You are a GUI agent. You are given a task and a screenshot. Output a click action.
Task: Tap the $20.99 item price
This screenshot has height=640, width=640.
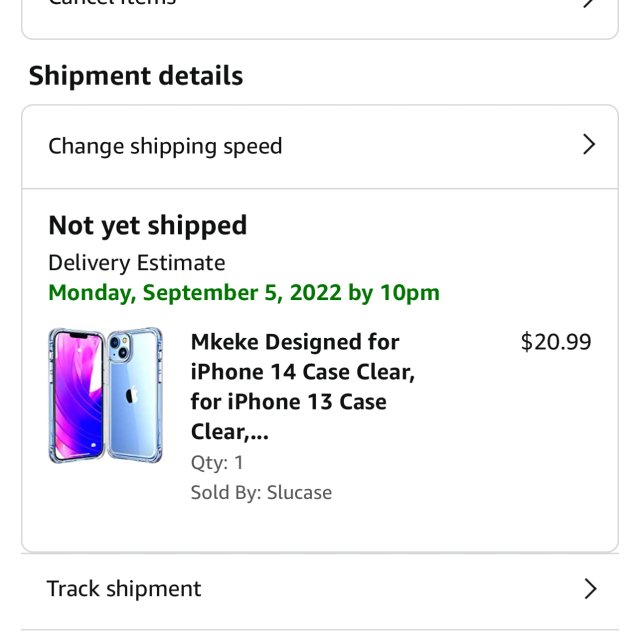(556, 342)
